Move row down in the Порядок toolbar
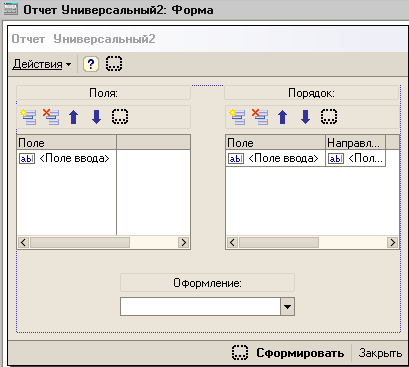Viewport: 409px width, 367px height. tap(305, 117)
